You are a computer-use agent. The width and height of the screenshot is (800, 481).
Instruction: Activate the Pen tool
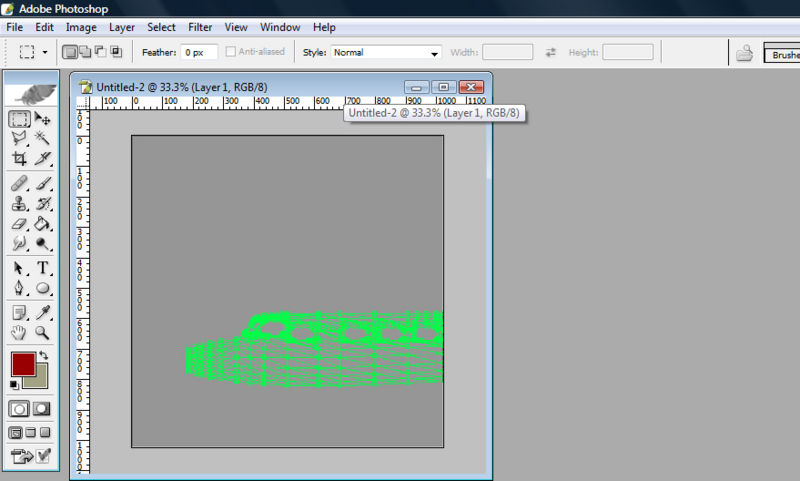pos(19,288)
